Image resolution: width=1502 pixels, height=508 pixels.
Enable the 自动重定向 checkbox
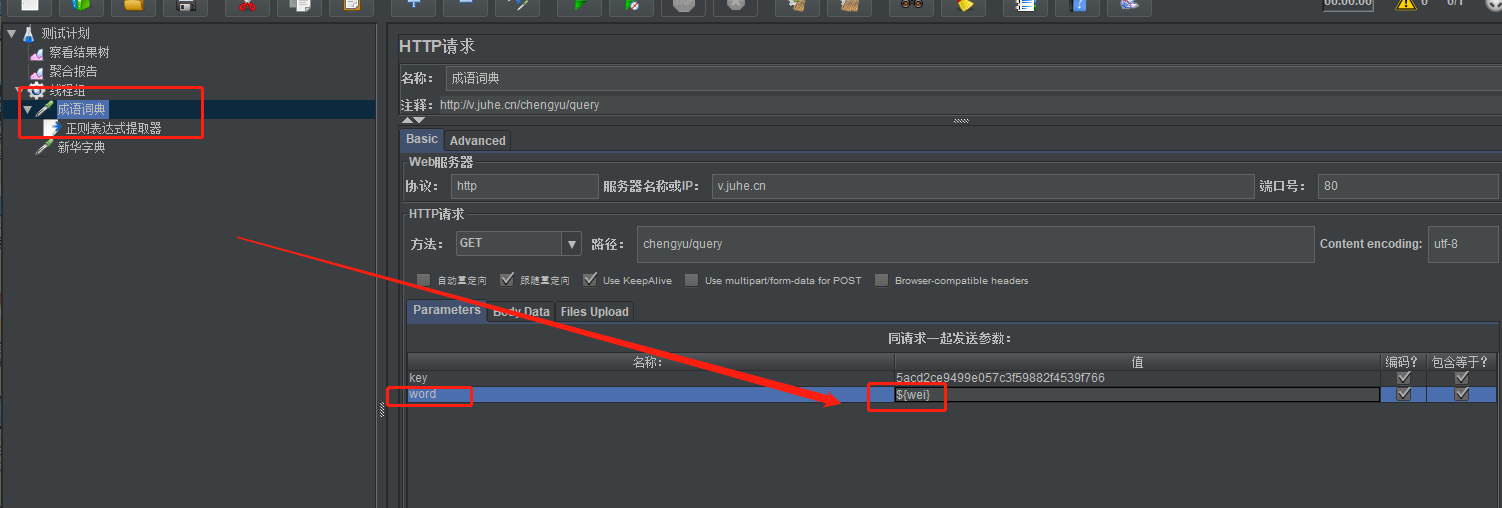(424, 280)
